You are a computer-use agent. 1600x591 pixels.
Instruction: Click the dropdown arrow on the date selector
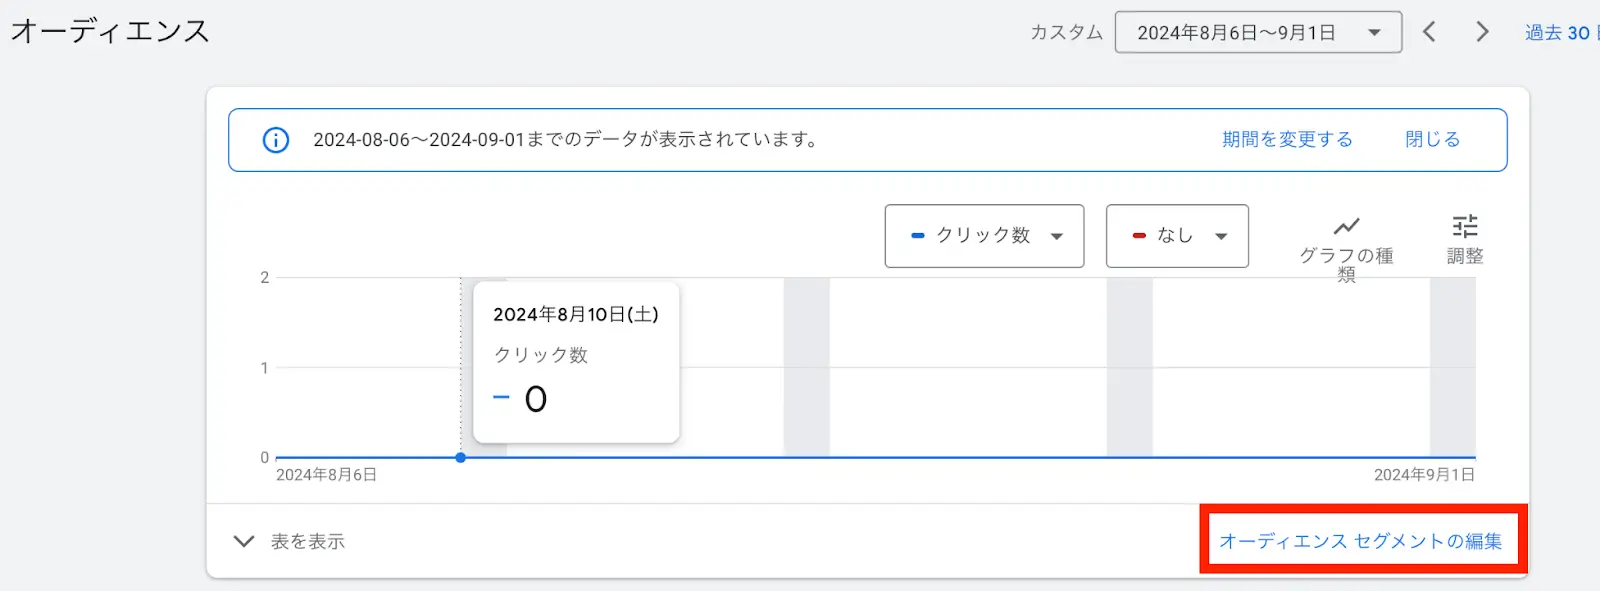click(1373, 31)
